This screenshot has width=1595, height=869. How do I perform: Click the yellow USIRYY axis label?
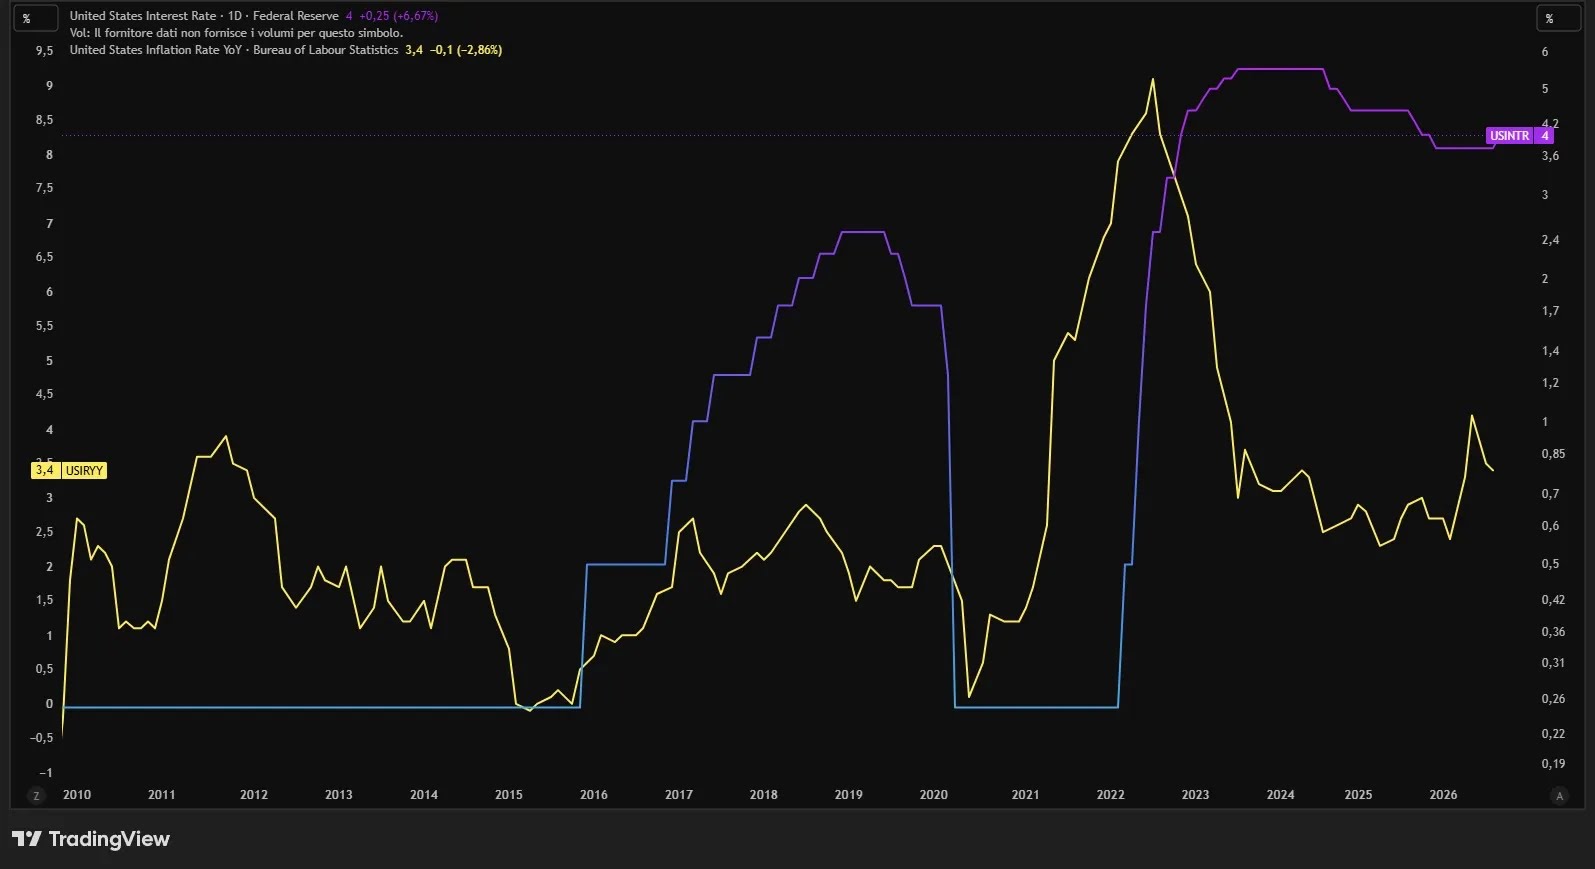tap(84, 470)
